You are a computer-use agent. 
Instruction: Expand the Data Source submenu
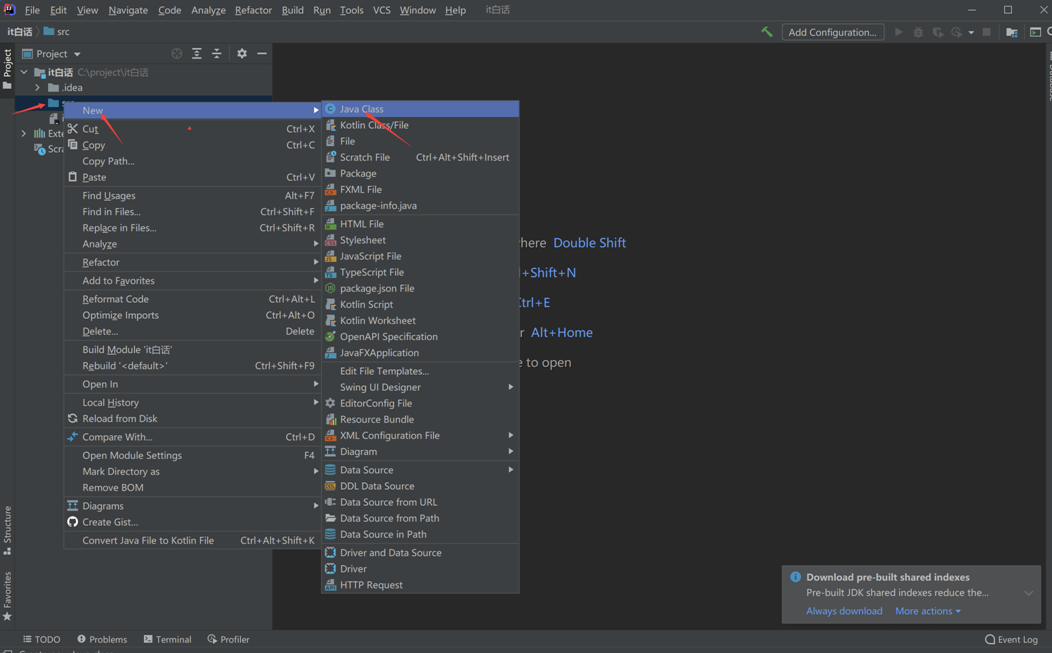point(421,470)
